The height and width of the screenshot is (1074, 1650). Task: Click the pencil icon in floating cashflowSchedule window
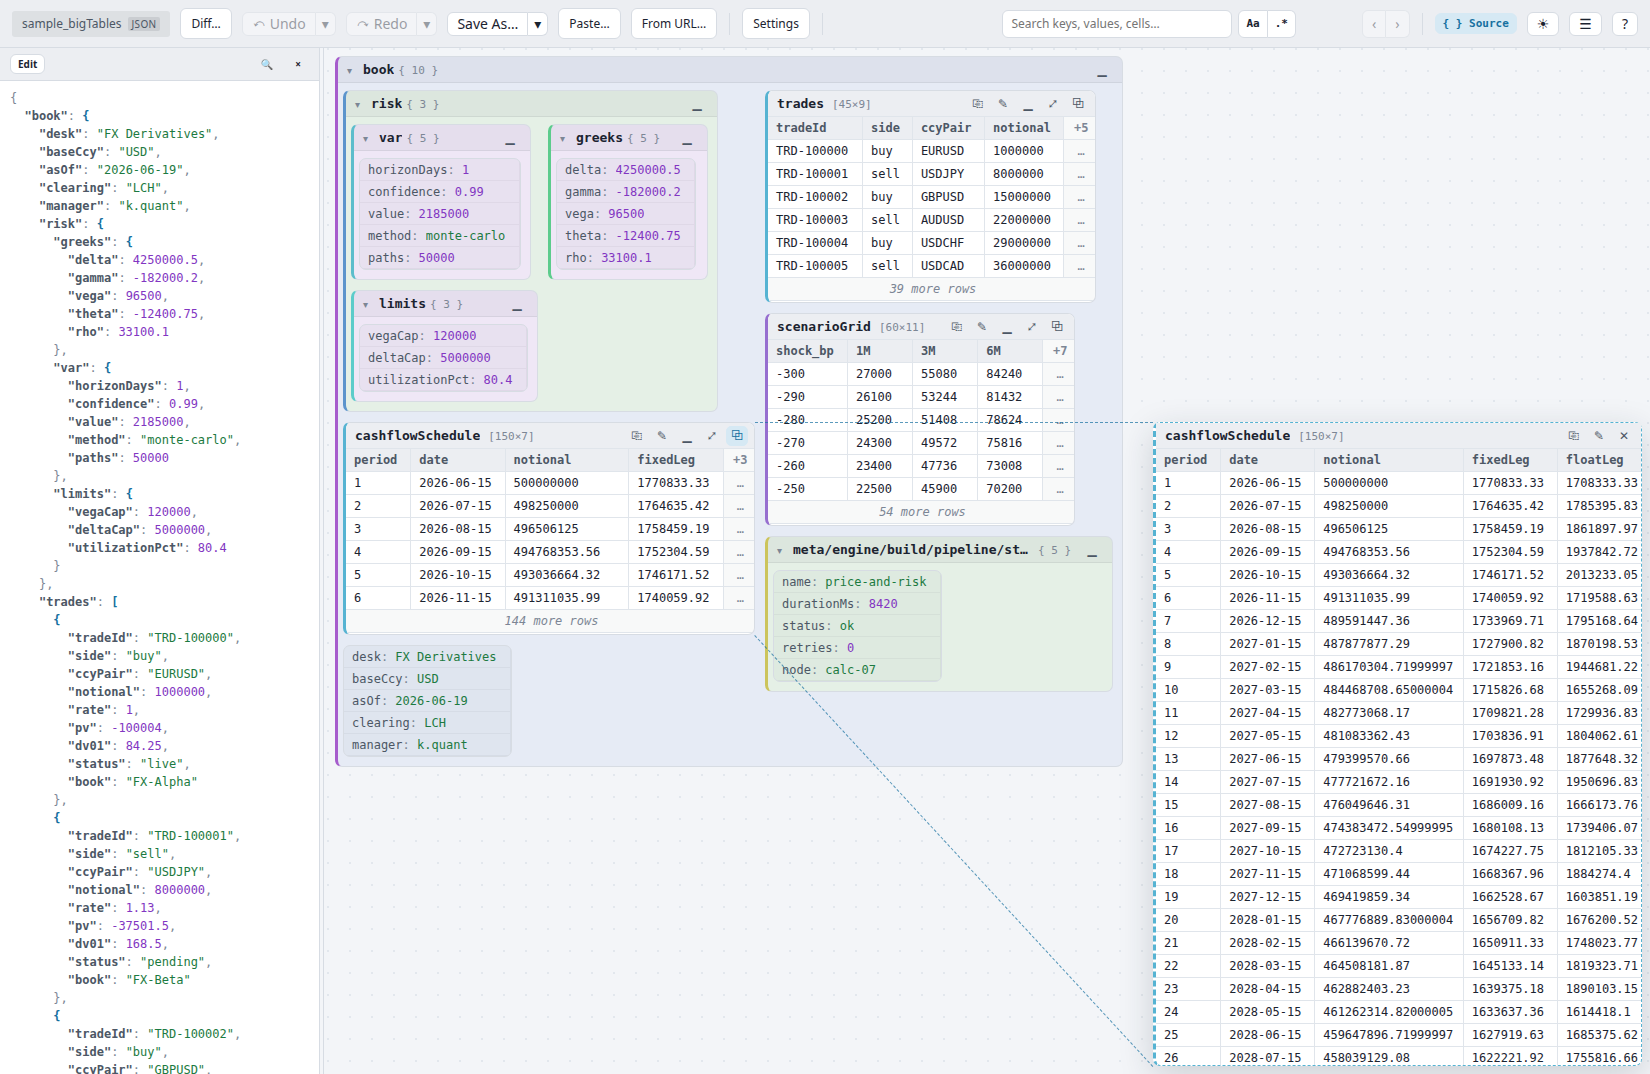click(1598, 436)
